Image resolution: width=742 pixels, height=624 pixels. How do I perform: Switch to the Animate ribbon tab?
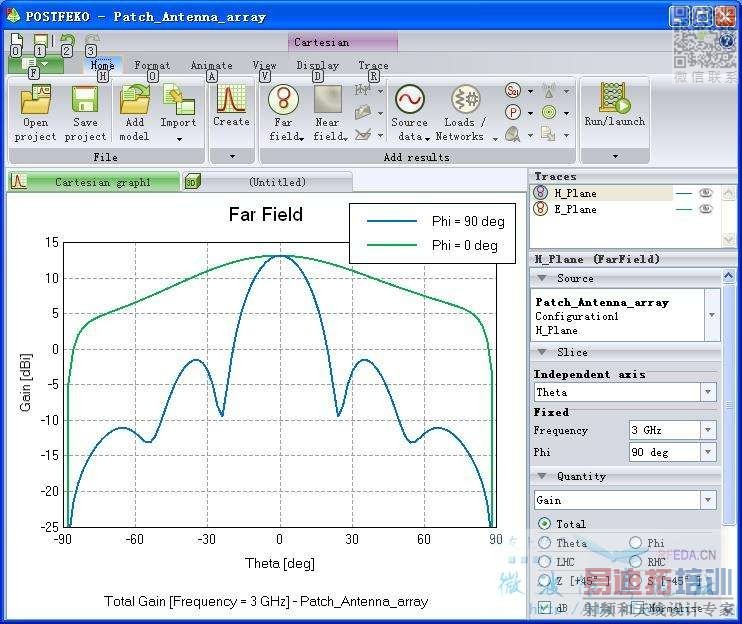point(212,65)
